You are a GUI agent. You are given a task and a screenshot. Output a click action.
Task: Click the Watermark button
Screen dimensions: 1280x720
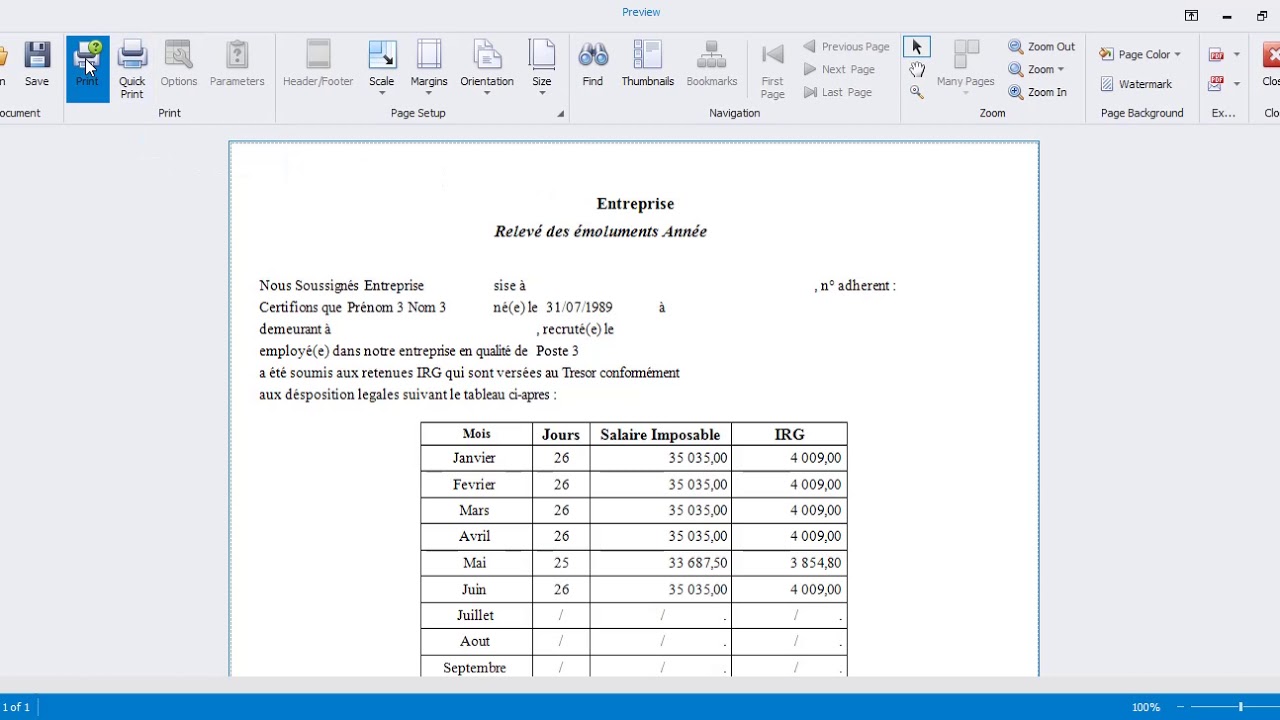[1135, 84]
